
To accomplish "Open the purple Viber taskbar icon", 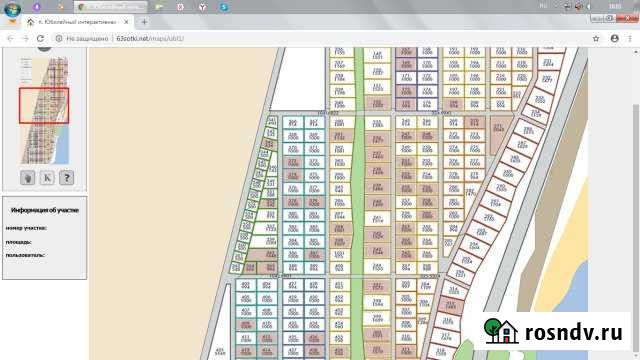I will pyautogui.click(x=37, y=7).
